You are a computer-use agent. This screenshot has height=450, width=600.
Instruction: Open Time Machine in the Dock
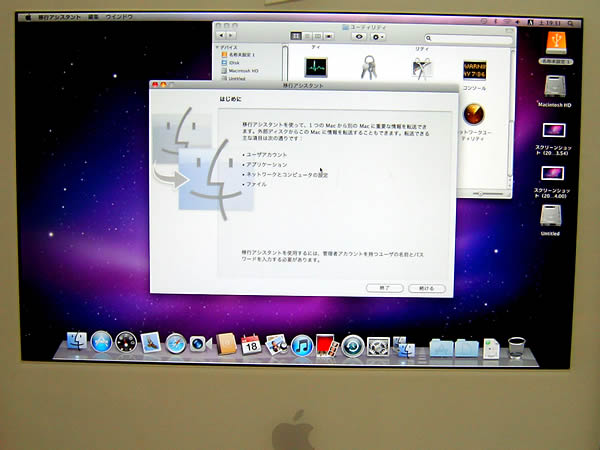[x=352, y=346]
